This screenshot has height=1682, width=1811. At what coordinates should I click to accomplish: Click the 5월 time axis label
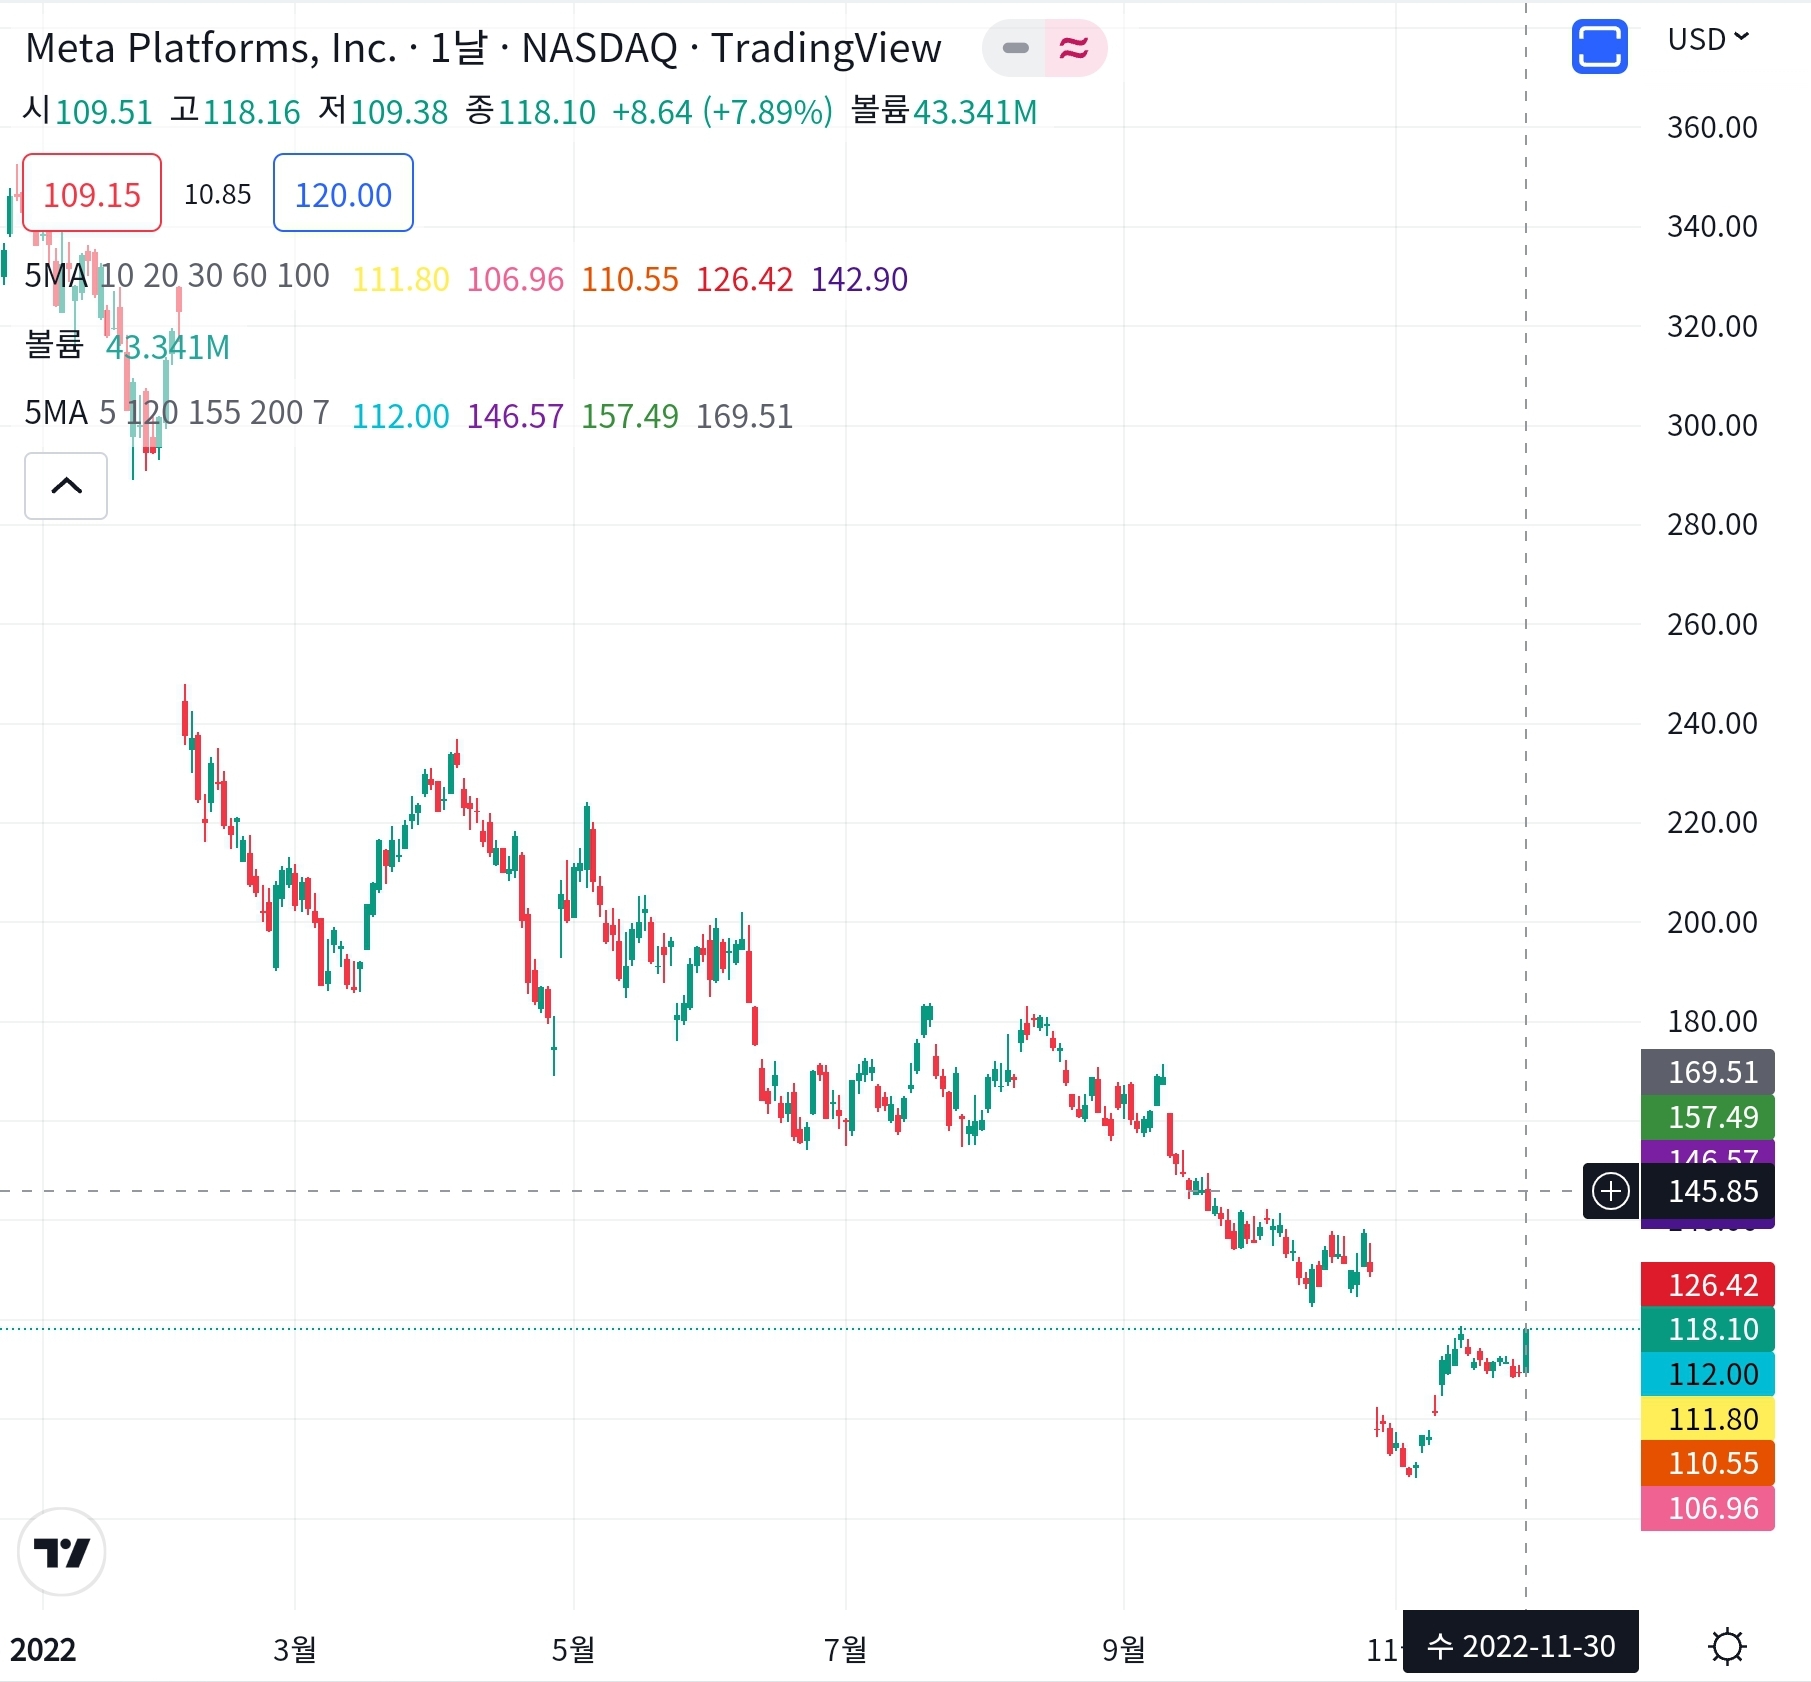[573, 1649]
